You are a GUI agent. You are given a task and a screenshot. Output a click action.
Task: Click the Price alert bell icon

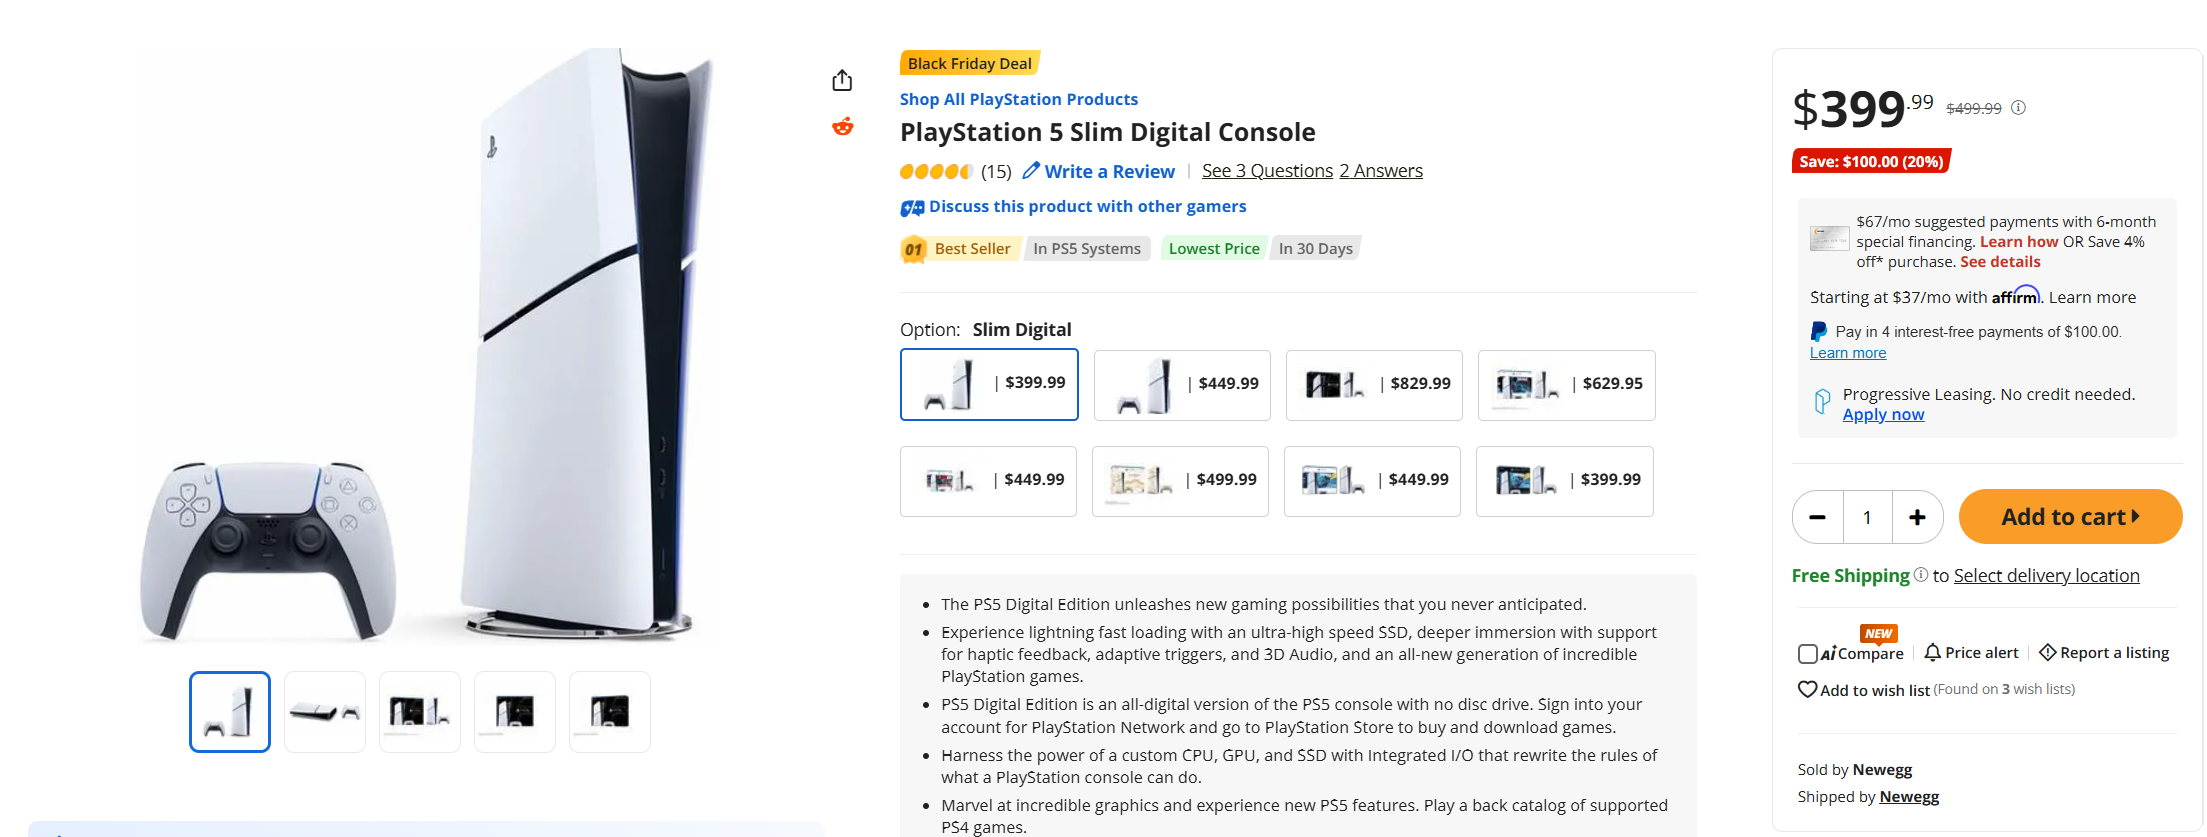click(1932, 653)
